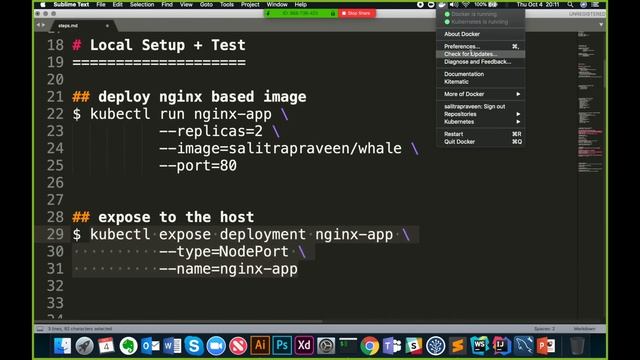
Task: Open Zoom app in the dock
Action: click(x=216, y=346)
